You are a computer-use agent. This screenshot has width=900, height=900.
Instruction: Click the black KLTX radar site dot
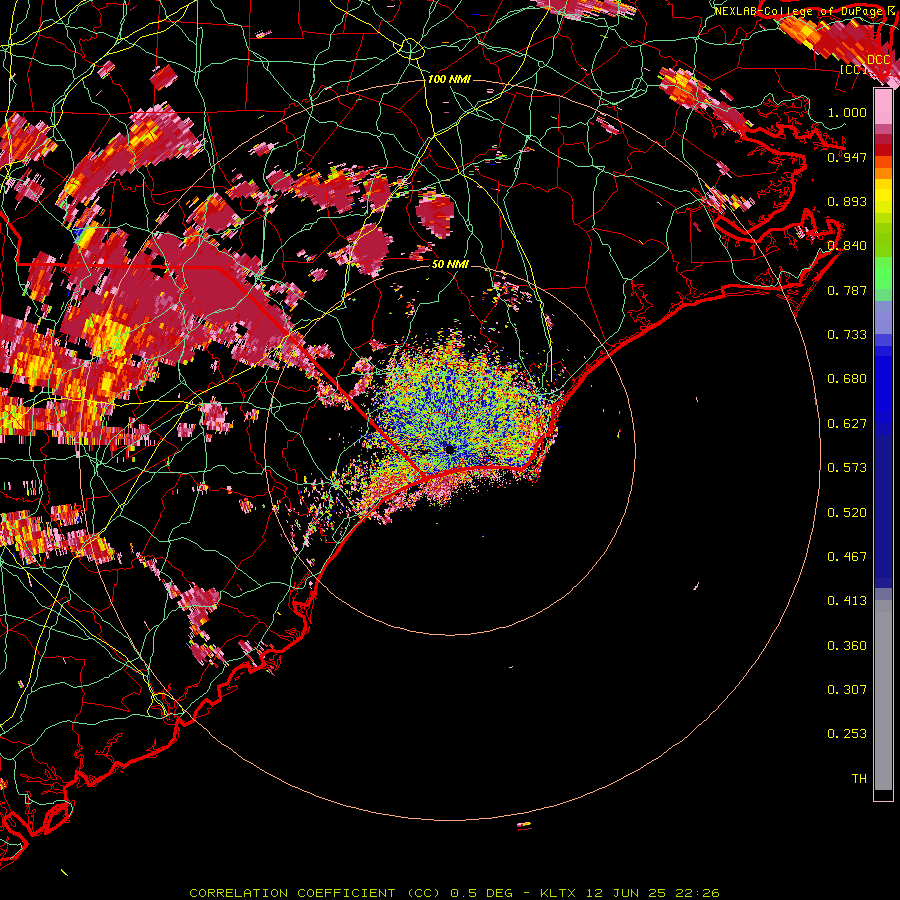coord(449,449)
